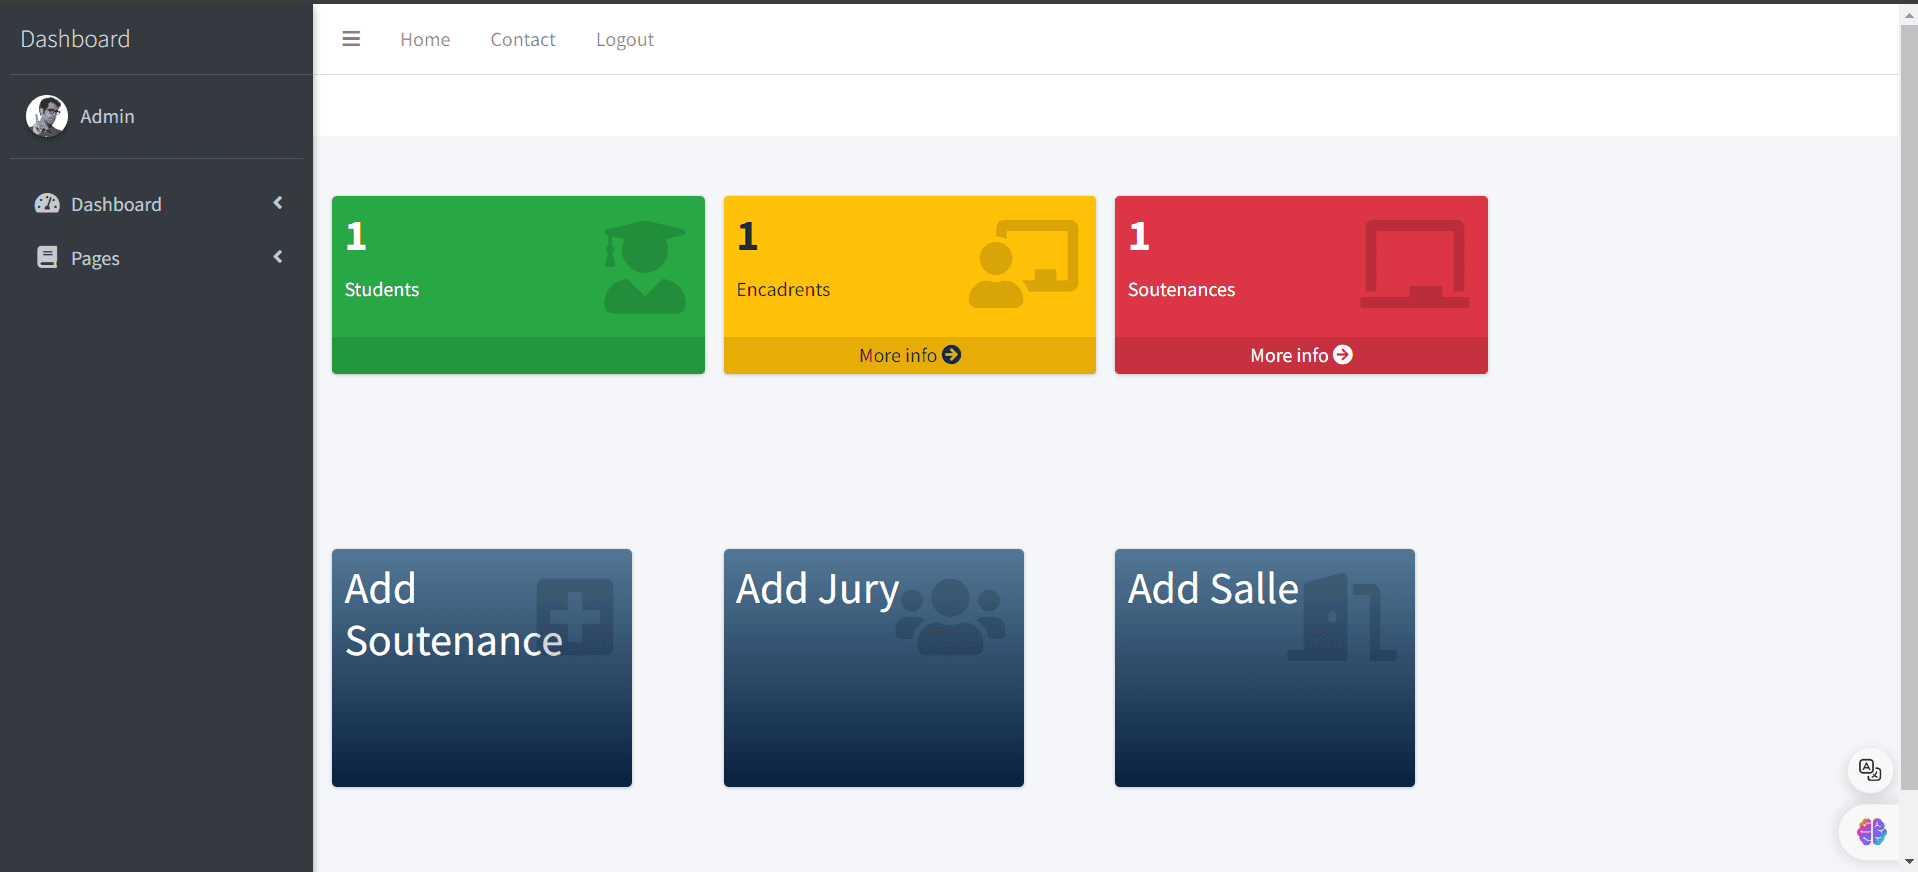The image size is (1918, 872).
Task: Open the Contact nav link
Action: coord(523,39)
